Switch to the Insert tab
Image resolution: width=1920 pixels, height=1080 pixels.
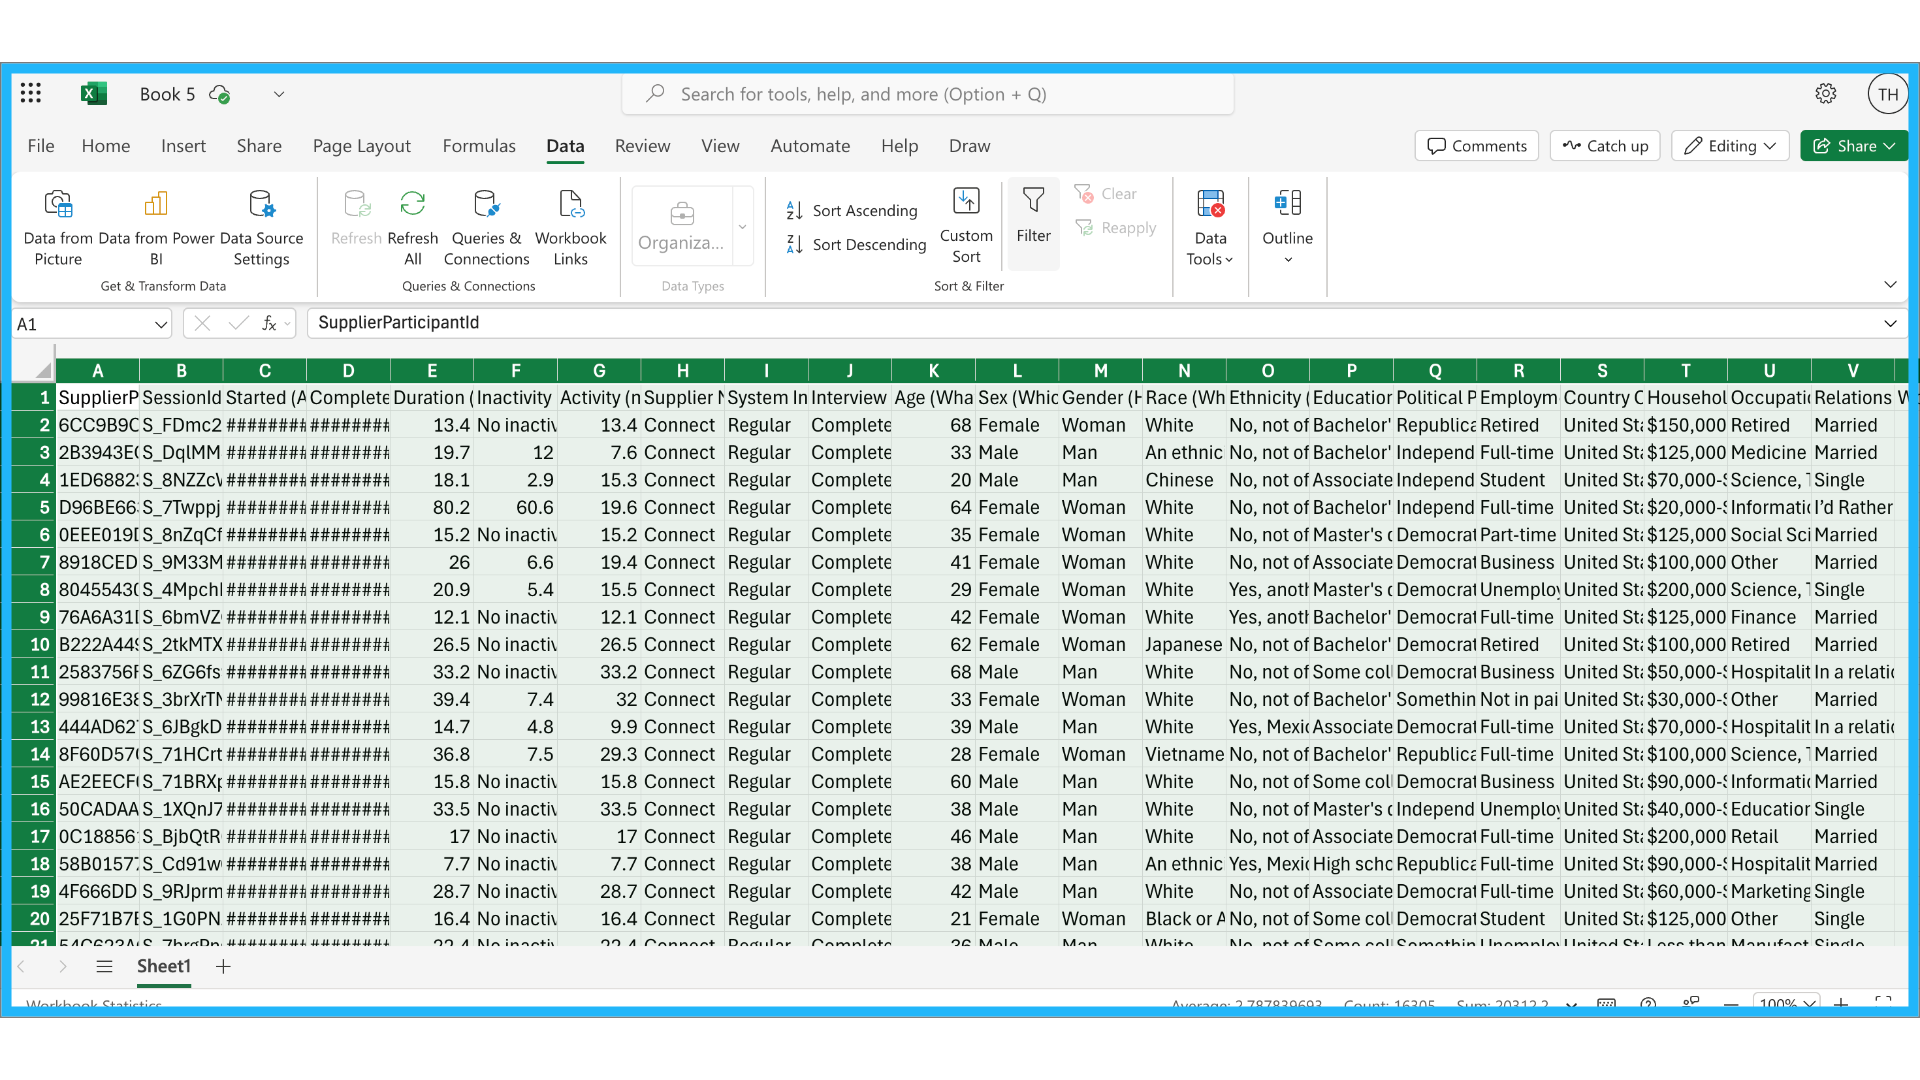point(183,146)
